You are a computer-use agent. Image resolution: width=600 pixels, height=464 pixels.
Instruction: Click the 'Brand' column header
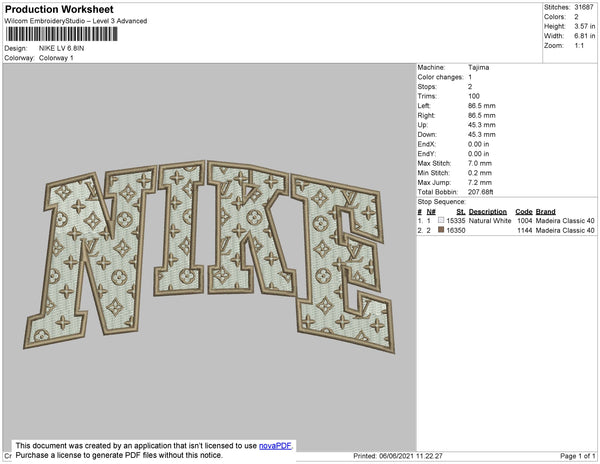pyautogui.click(x=546, y=212)
